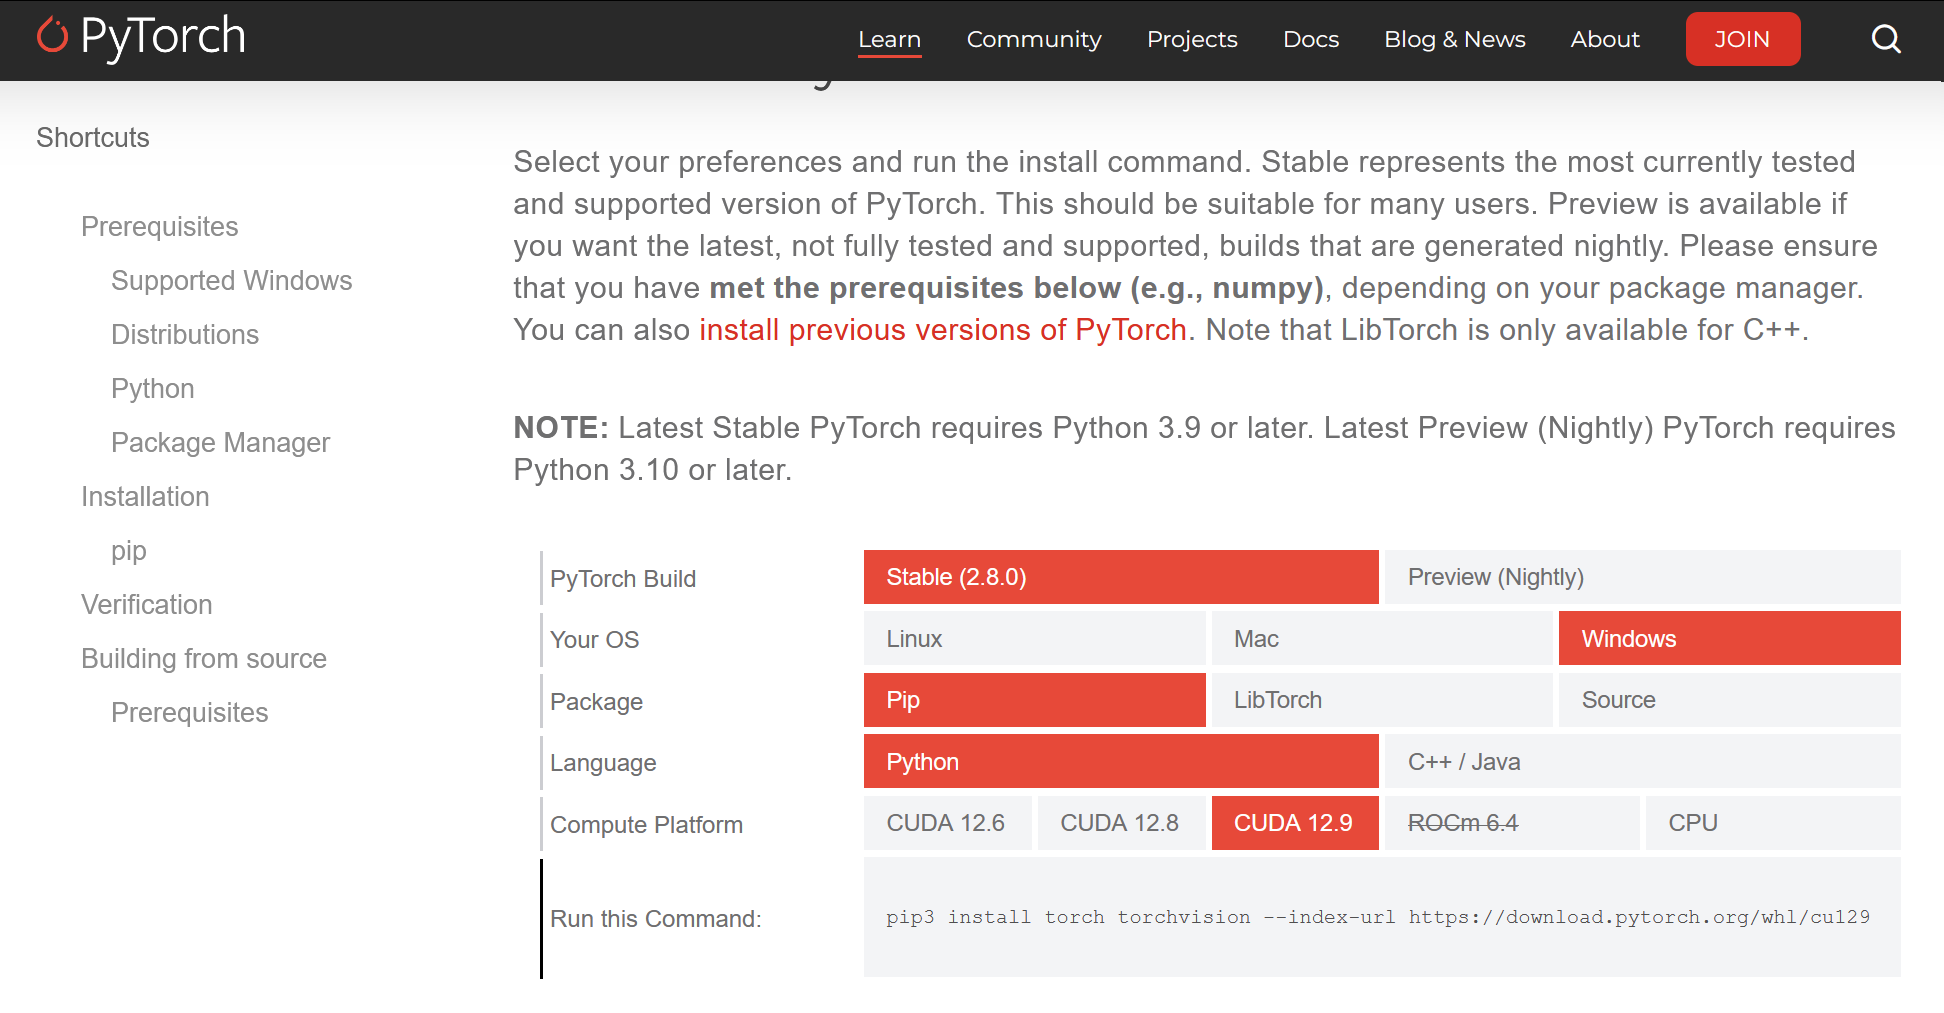Click the pip3 install command box

(x=1382, y=917)
